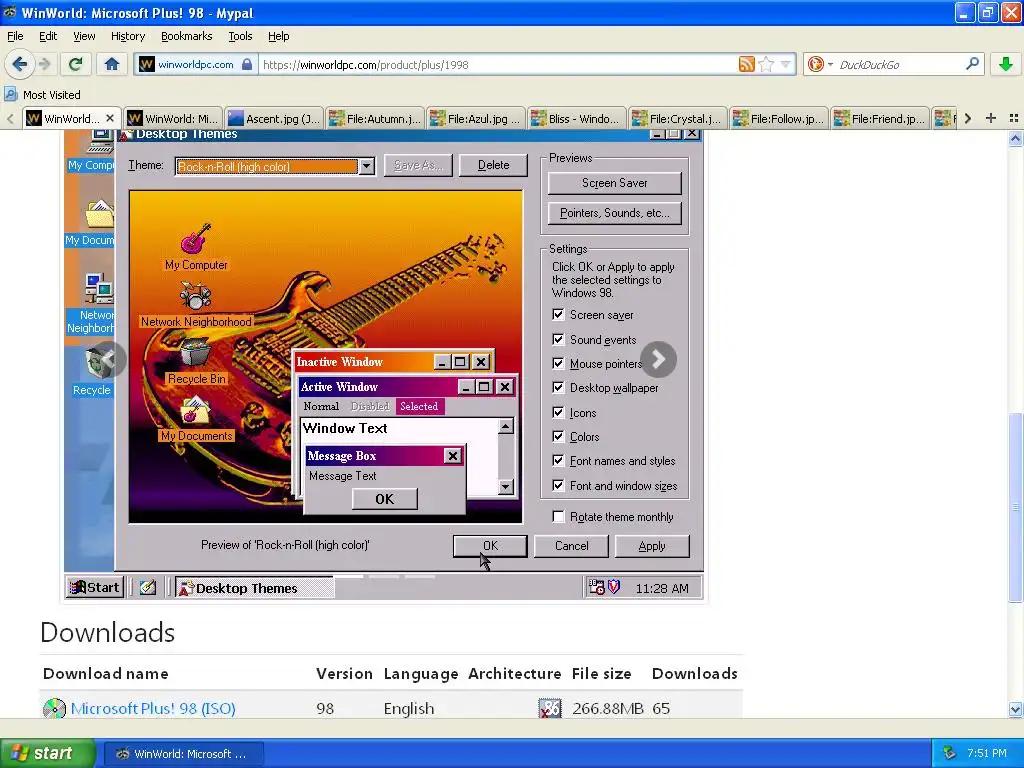Click the DuckDuckGo search field

898,64
